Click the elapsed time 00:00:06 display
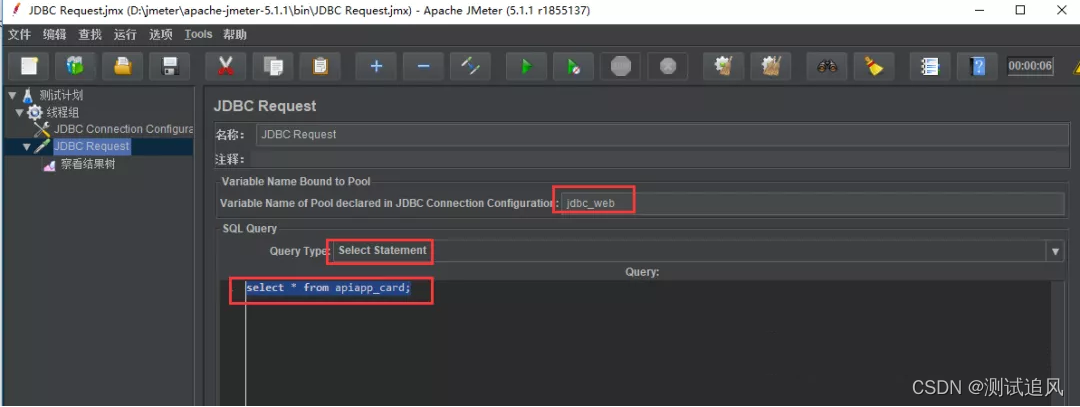This screenshot has width=1080, height=407. point(1030,66)
